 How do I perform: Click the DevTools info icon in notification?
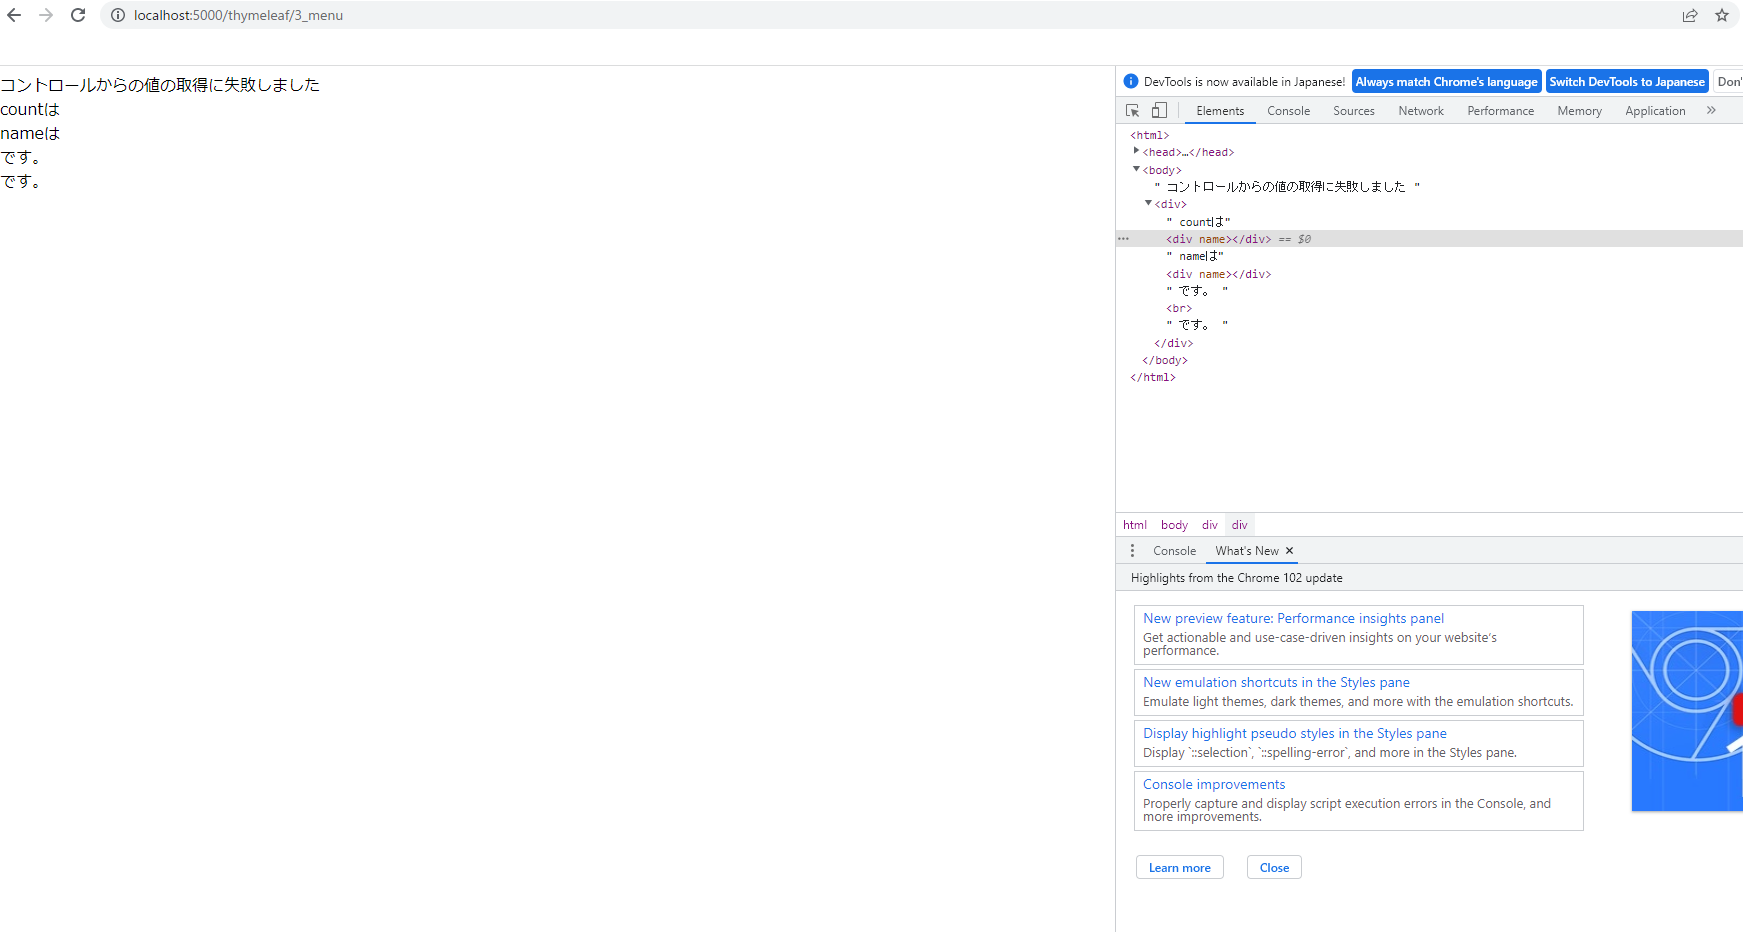click(x=1131, y=81)
